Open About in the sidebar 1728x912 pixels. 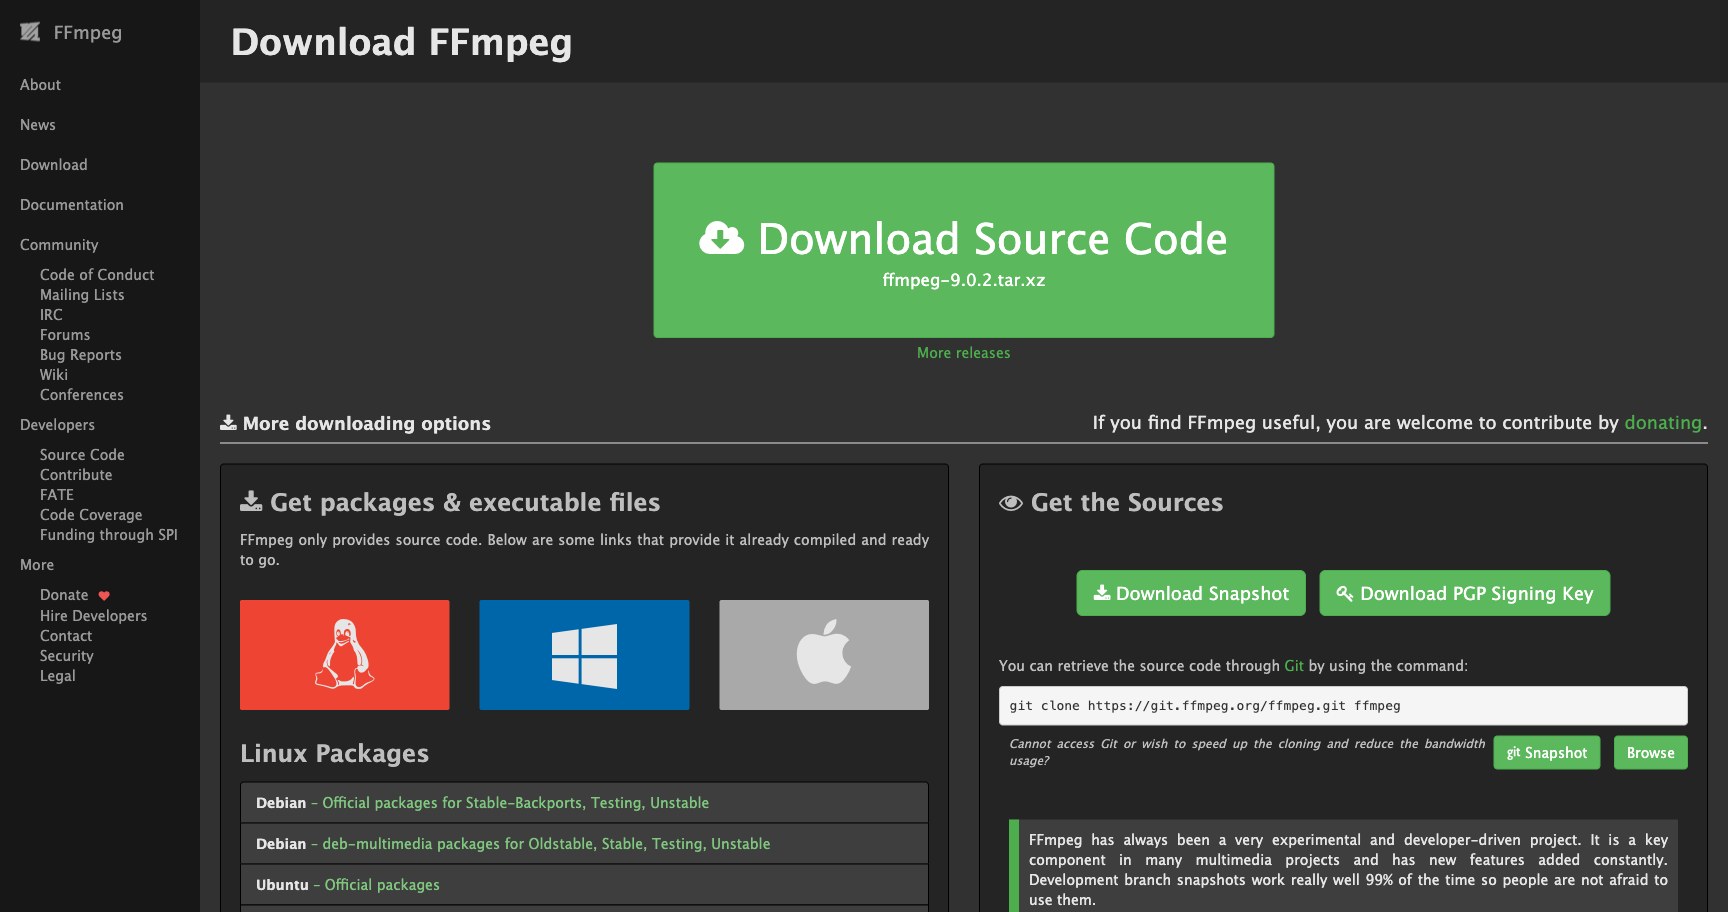click(40, 85)
